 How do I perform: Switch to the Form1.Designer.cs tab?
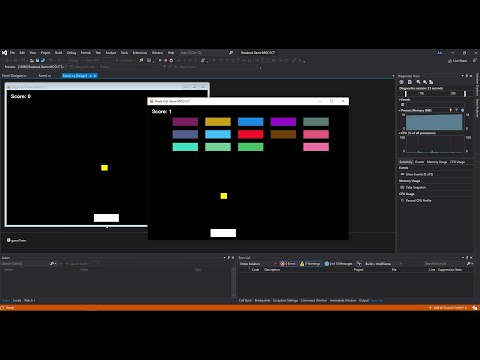14,76
